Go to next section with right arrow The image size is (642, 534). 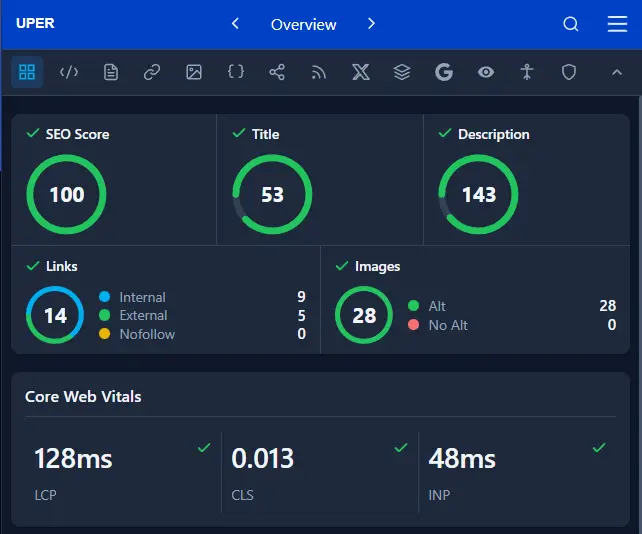(371, 24)
